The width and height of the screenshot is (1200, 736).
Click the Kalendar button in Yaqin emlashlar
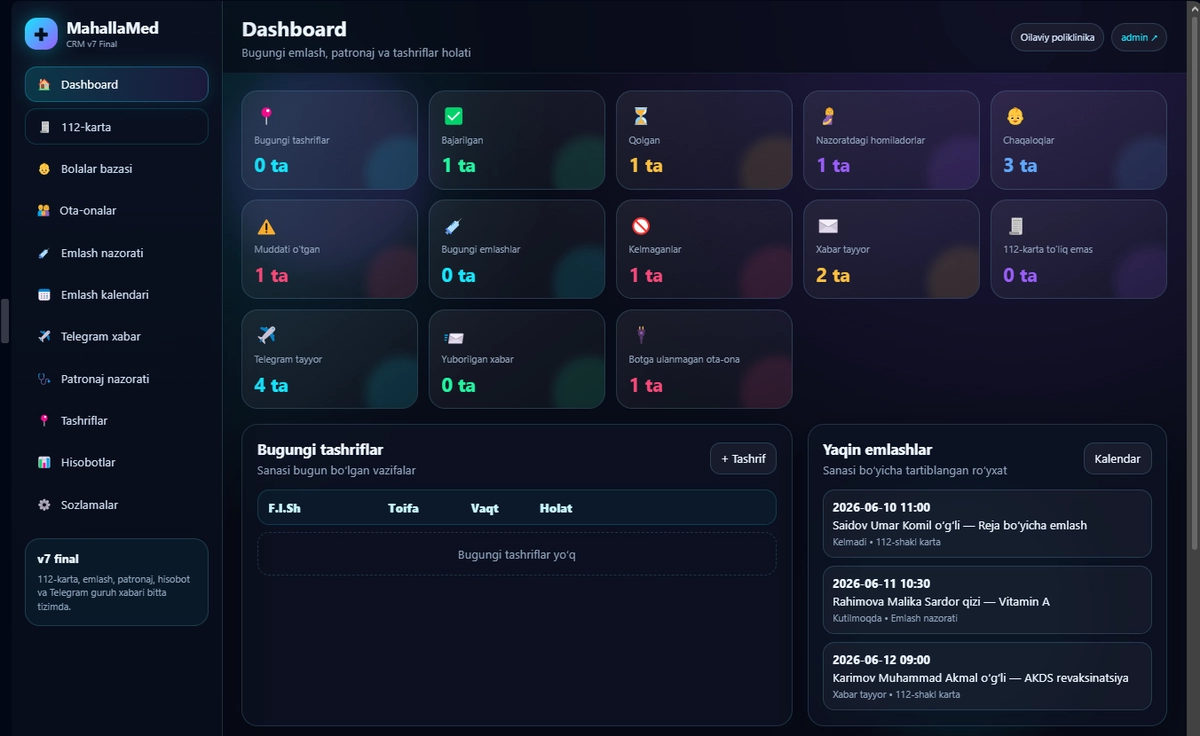(x=1117, y=459)
